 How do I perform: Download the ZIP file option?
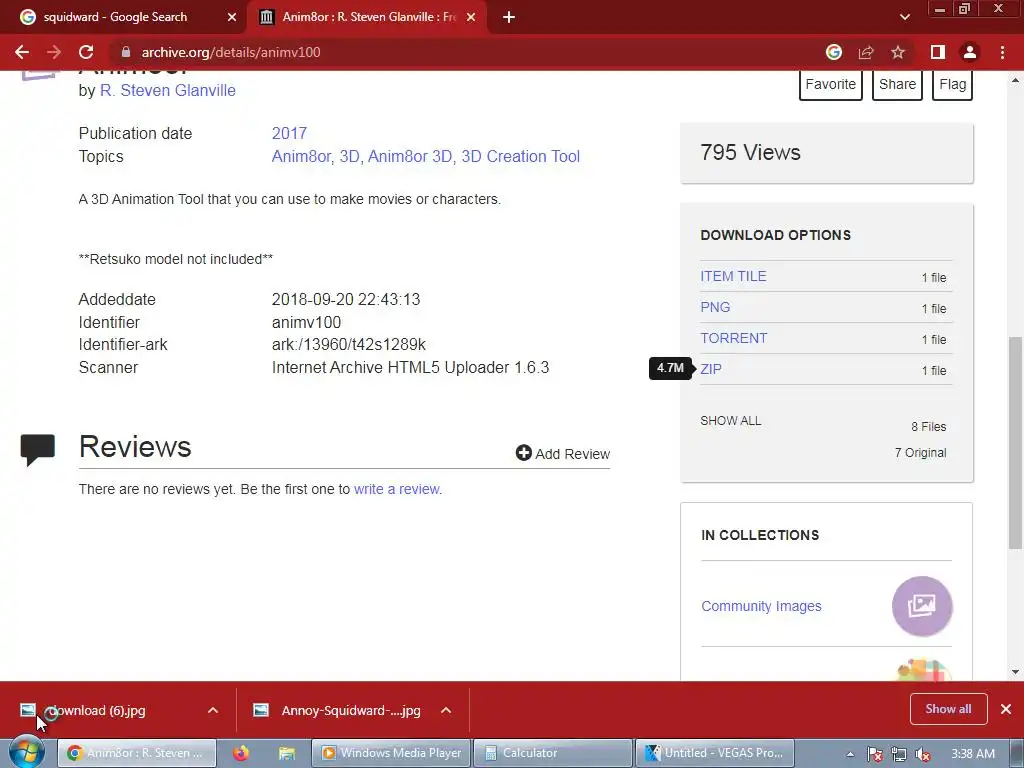pyautogui.click(x=711, y=369)
